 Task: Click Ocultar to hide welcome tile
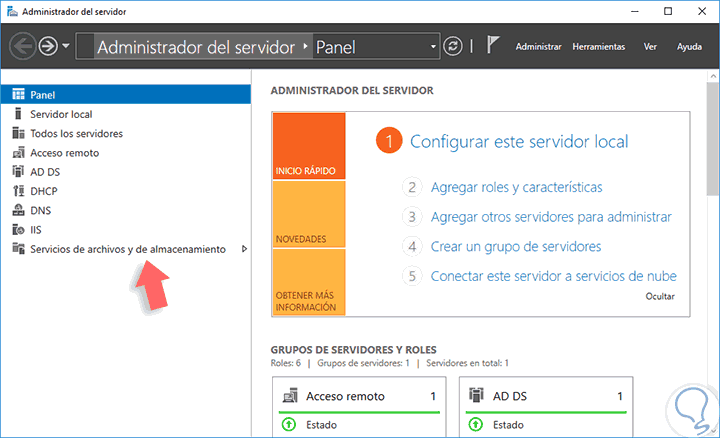pos(660,296)
